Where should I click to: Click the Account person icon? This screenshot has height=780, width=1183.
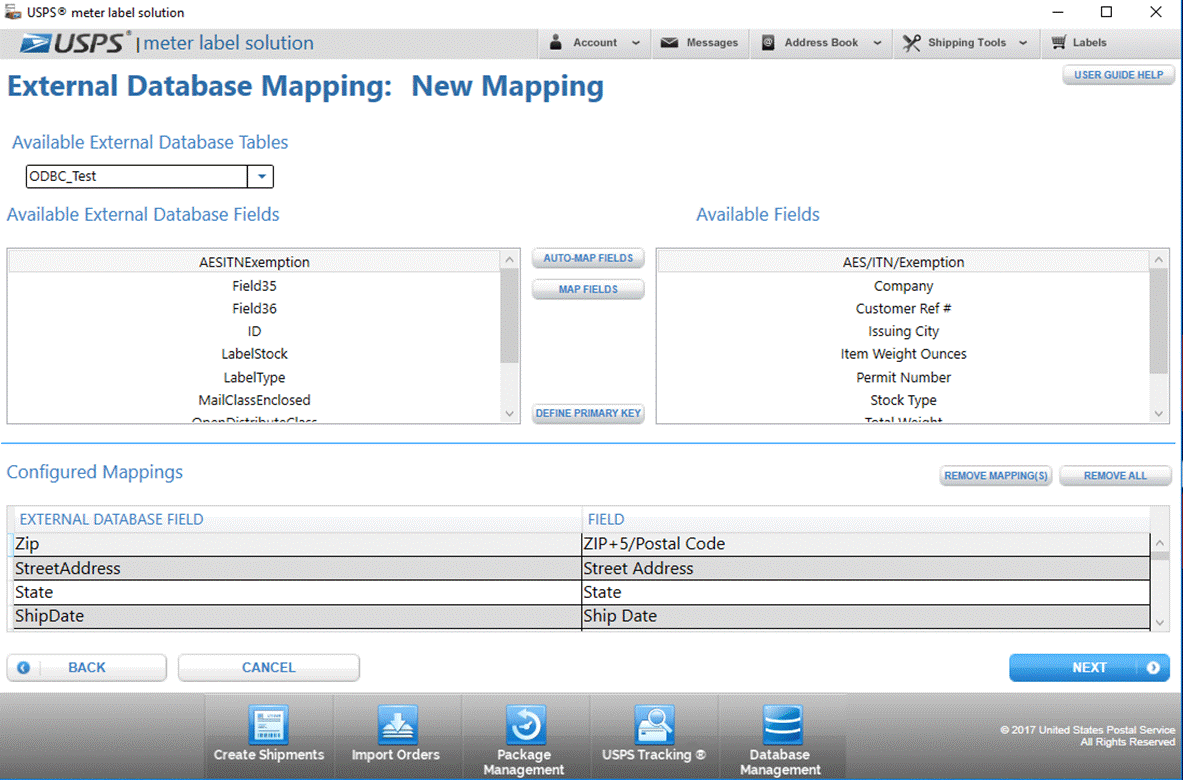coord(555,42)
